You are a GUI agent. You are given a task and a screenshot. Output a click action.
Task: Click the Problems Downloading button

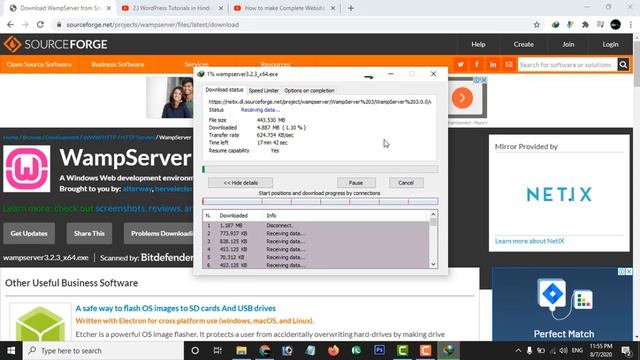point(159,233)
